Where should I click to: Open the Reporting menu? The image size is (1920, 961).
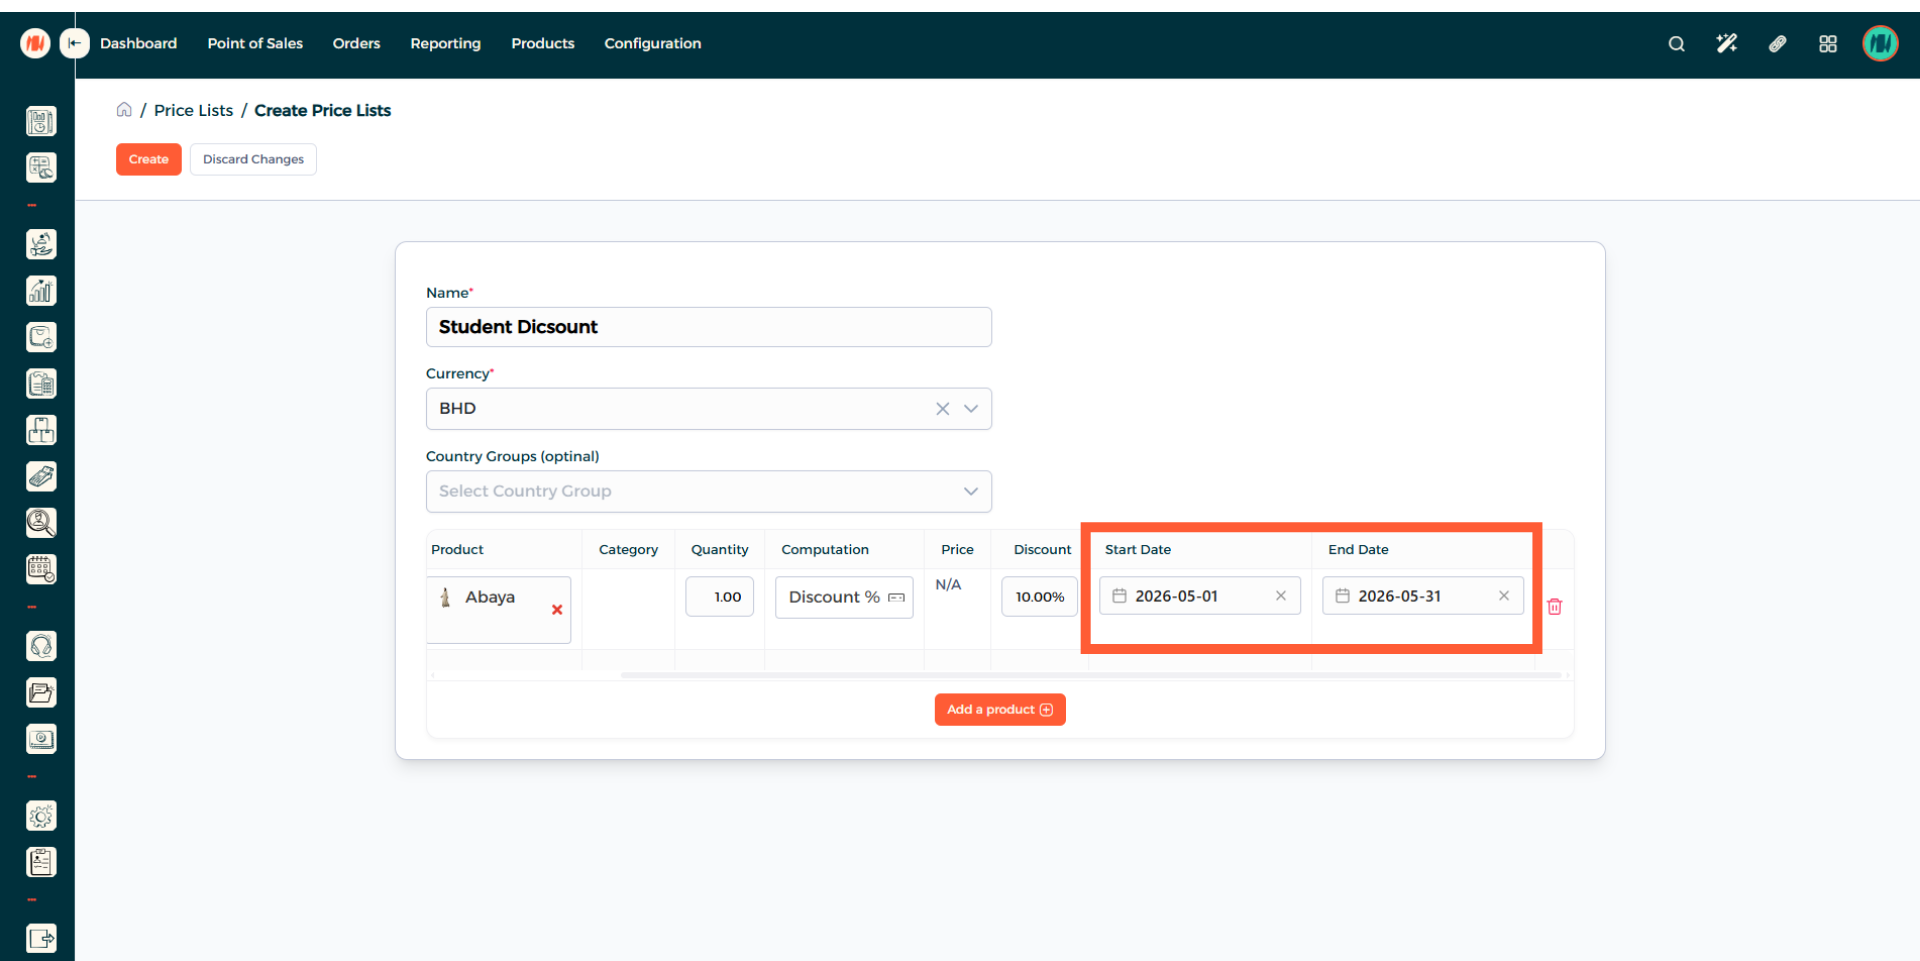(445, 43)
